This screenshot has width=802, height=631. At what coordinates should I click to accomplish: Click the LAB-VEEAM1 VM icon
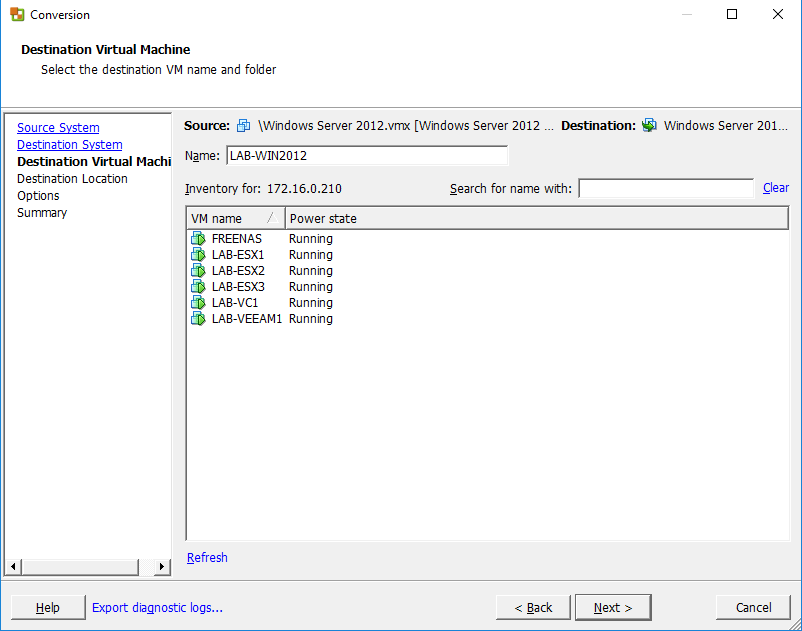[x=198, y=319]
